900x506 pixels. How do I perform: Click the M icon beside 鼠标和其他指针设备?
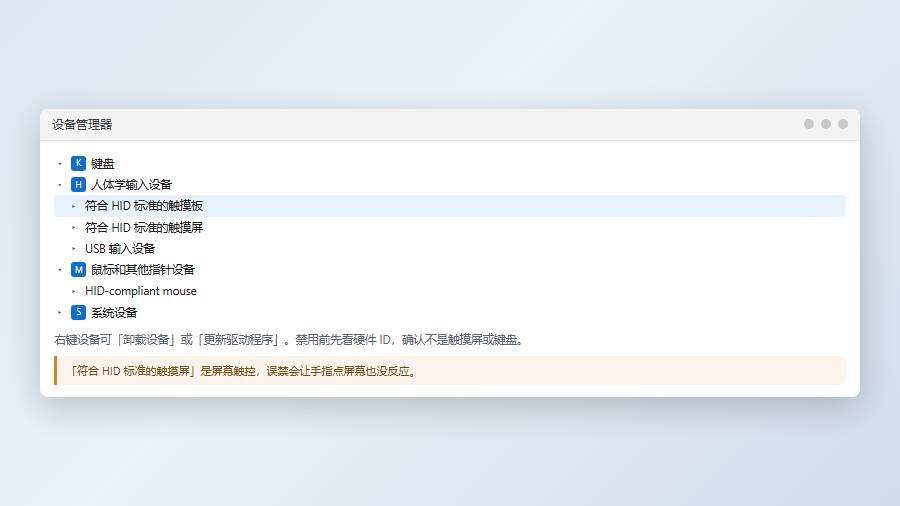78,269
